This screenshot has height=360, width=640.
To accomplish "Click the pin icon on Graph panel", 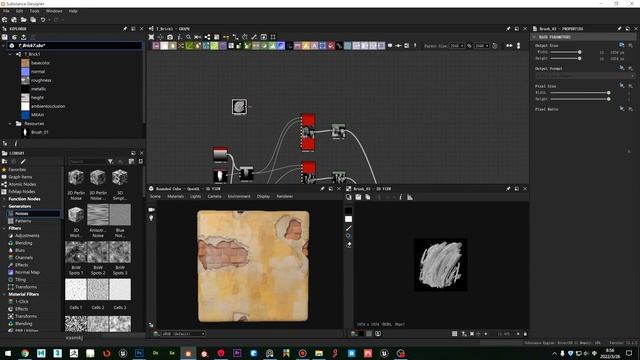I will click(508, 29).
